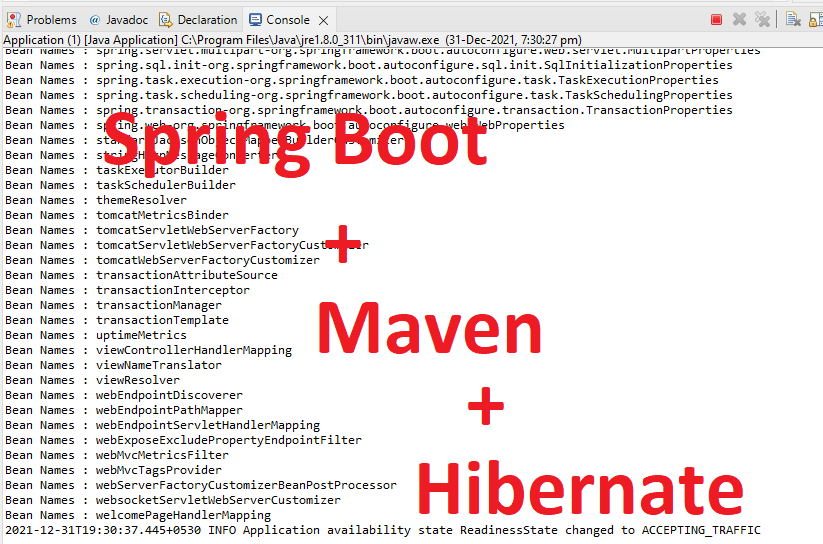Viewport: 823px width, 544px height.
Task: Click the tomcatMetricsBinder bean line
Action: 117,215
